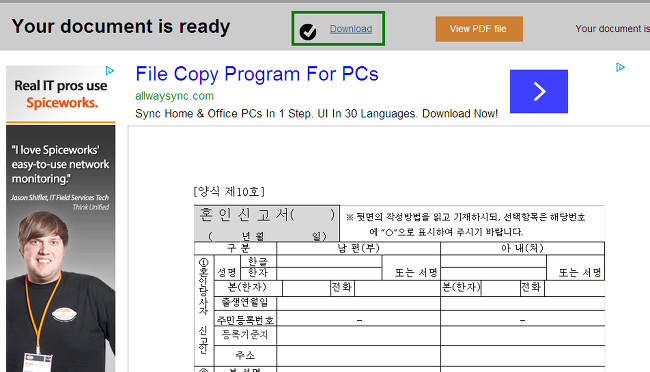
Task: Click the '주민등록번호' row label
Action: pos(245,320)
